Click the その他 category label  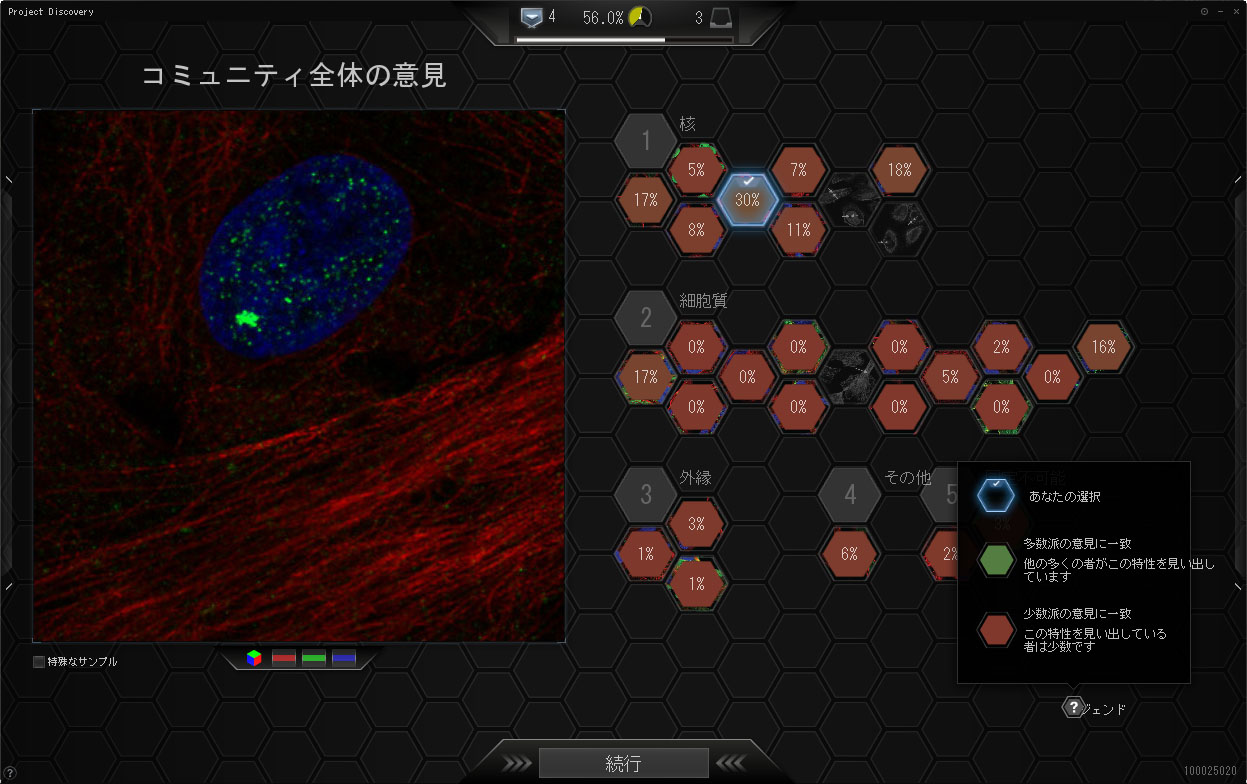pos(908,478)
